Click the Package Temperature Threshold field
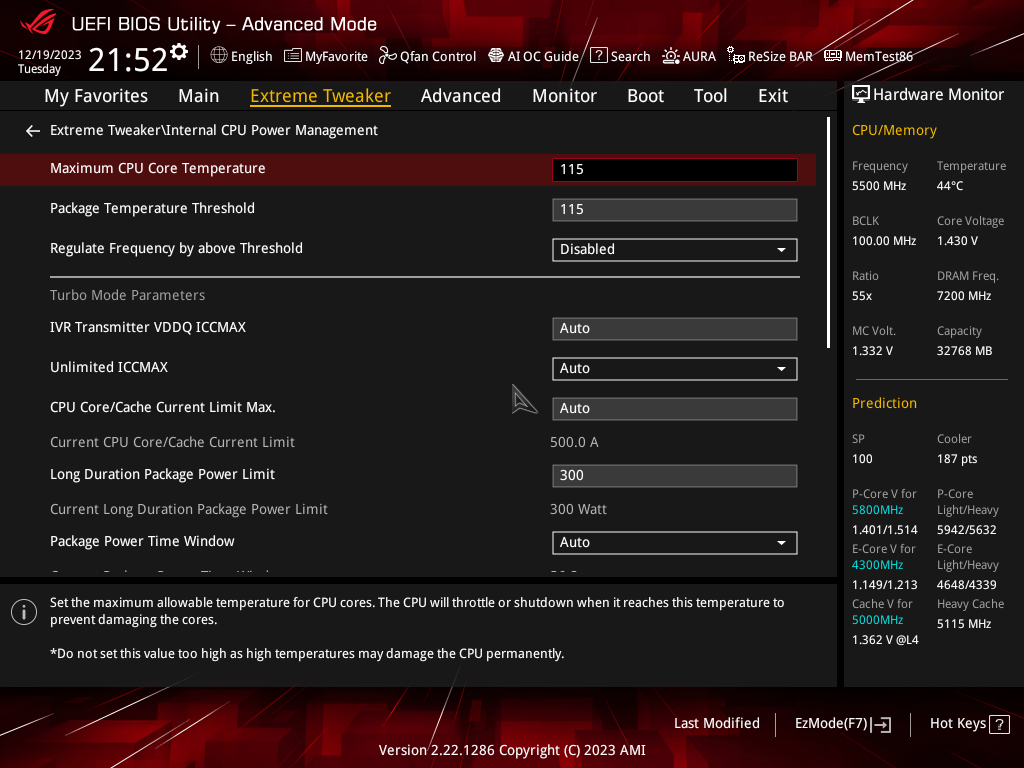The width and height of the screenshot is (1024, 768). (675, 210)
